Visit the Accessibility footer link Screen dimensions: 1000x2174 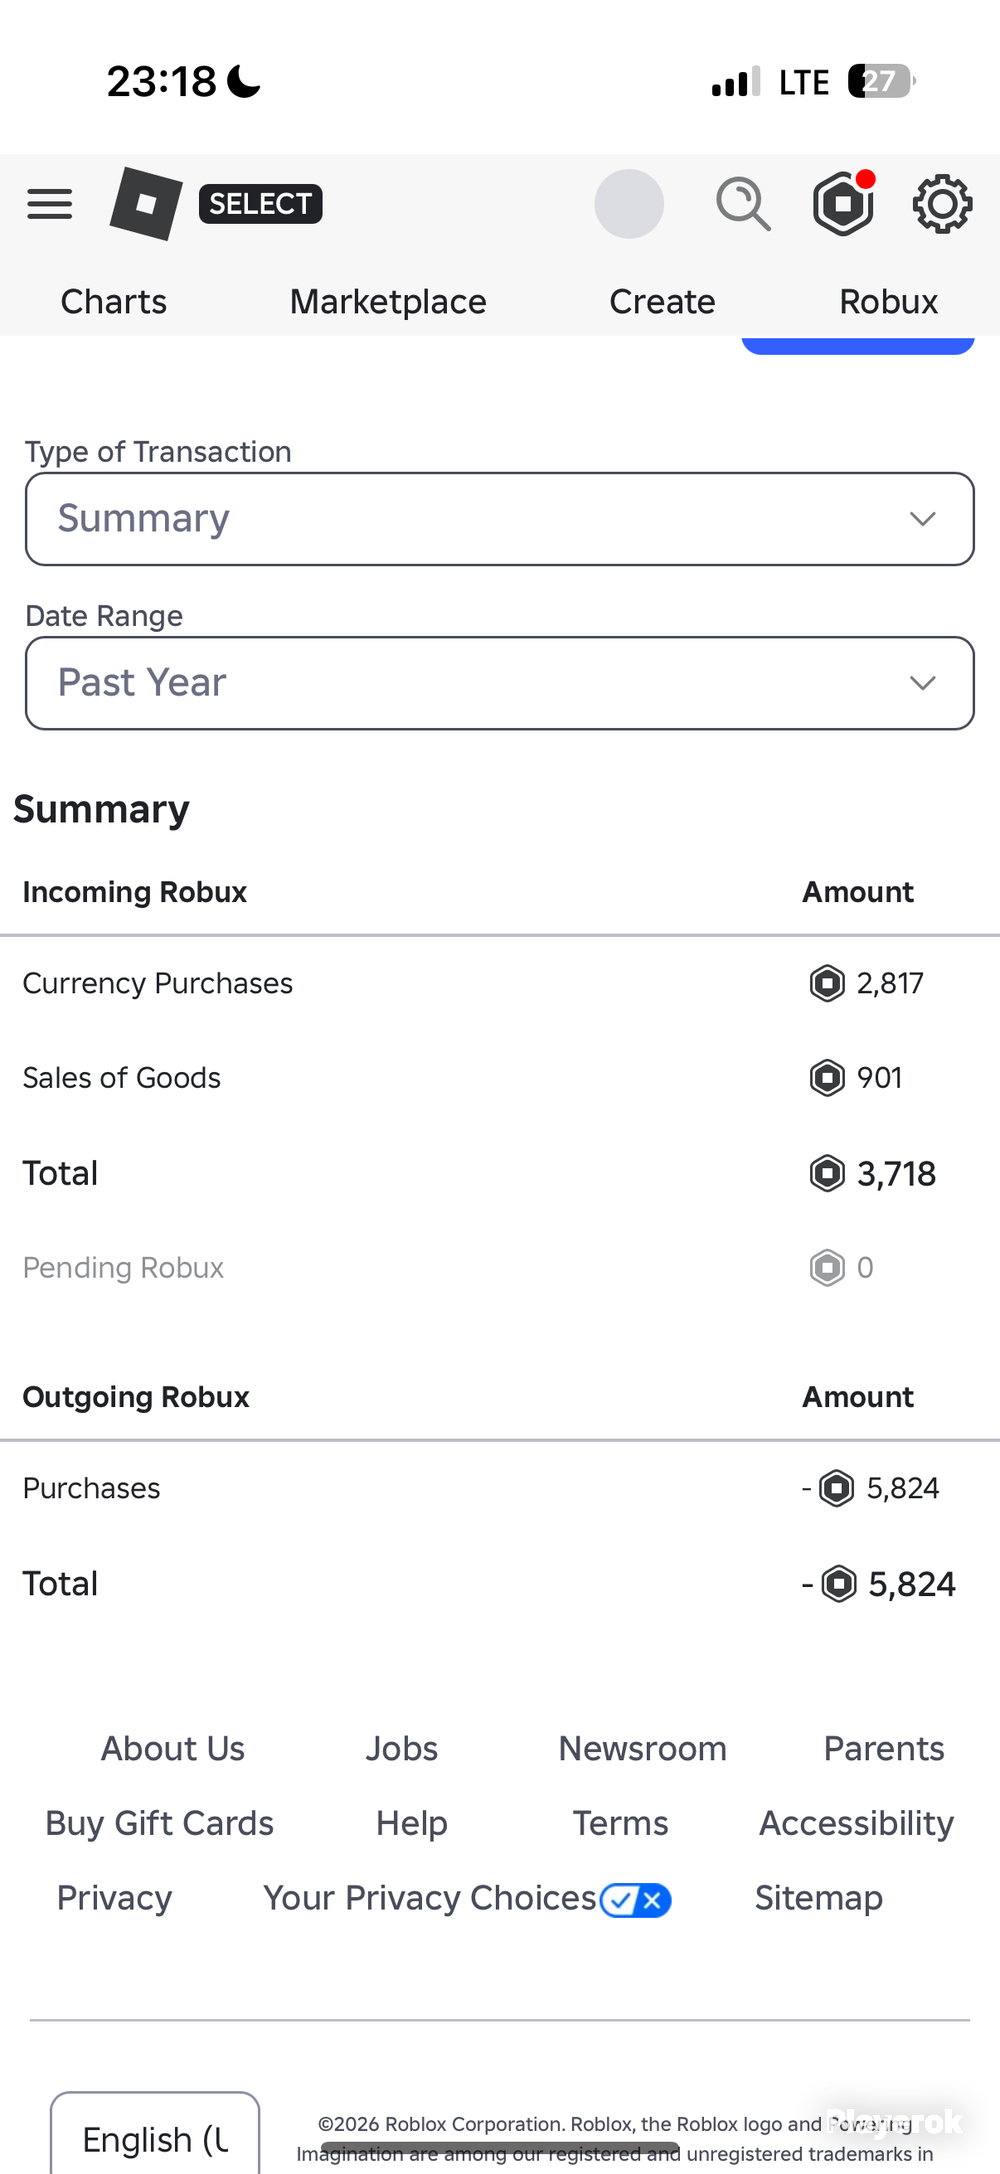click(x=856, y=1823)
